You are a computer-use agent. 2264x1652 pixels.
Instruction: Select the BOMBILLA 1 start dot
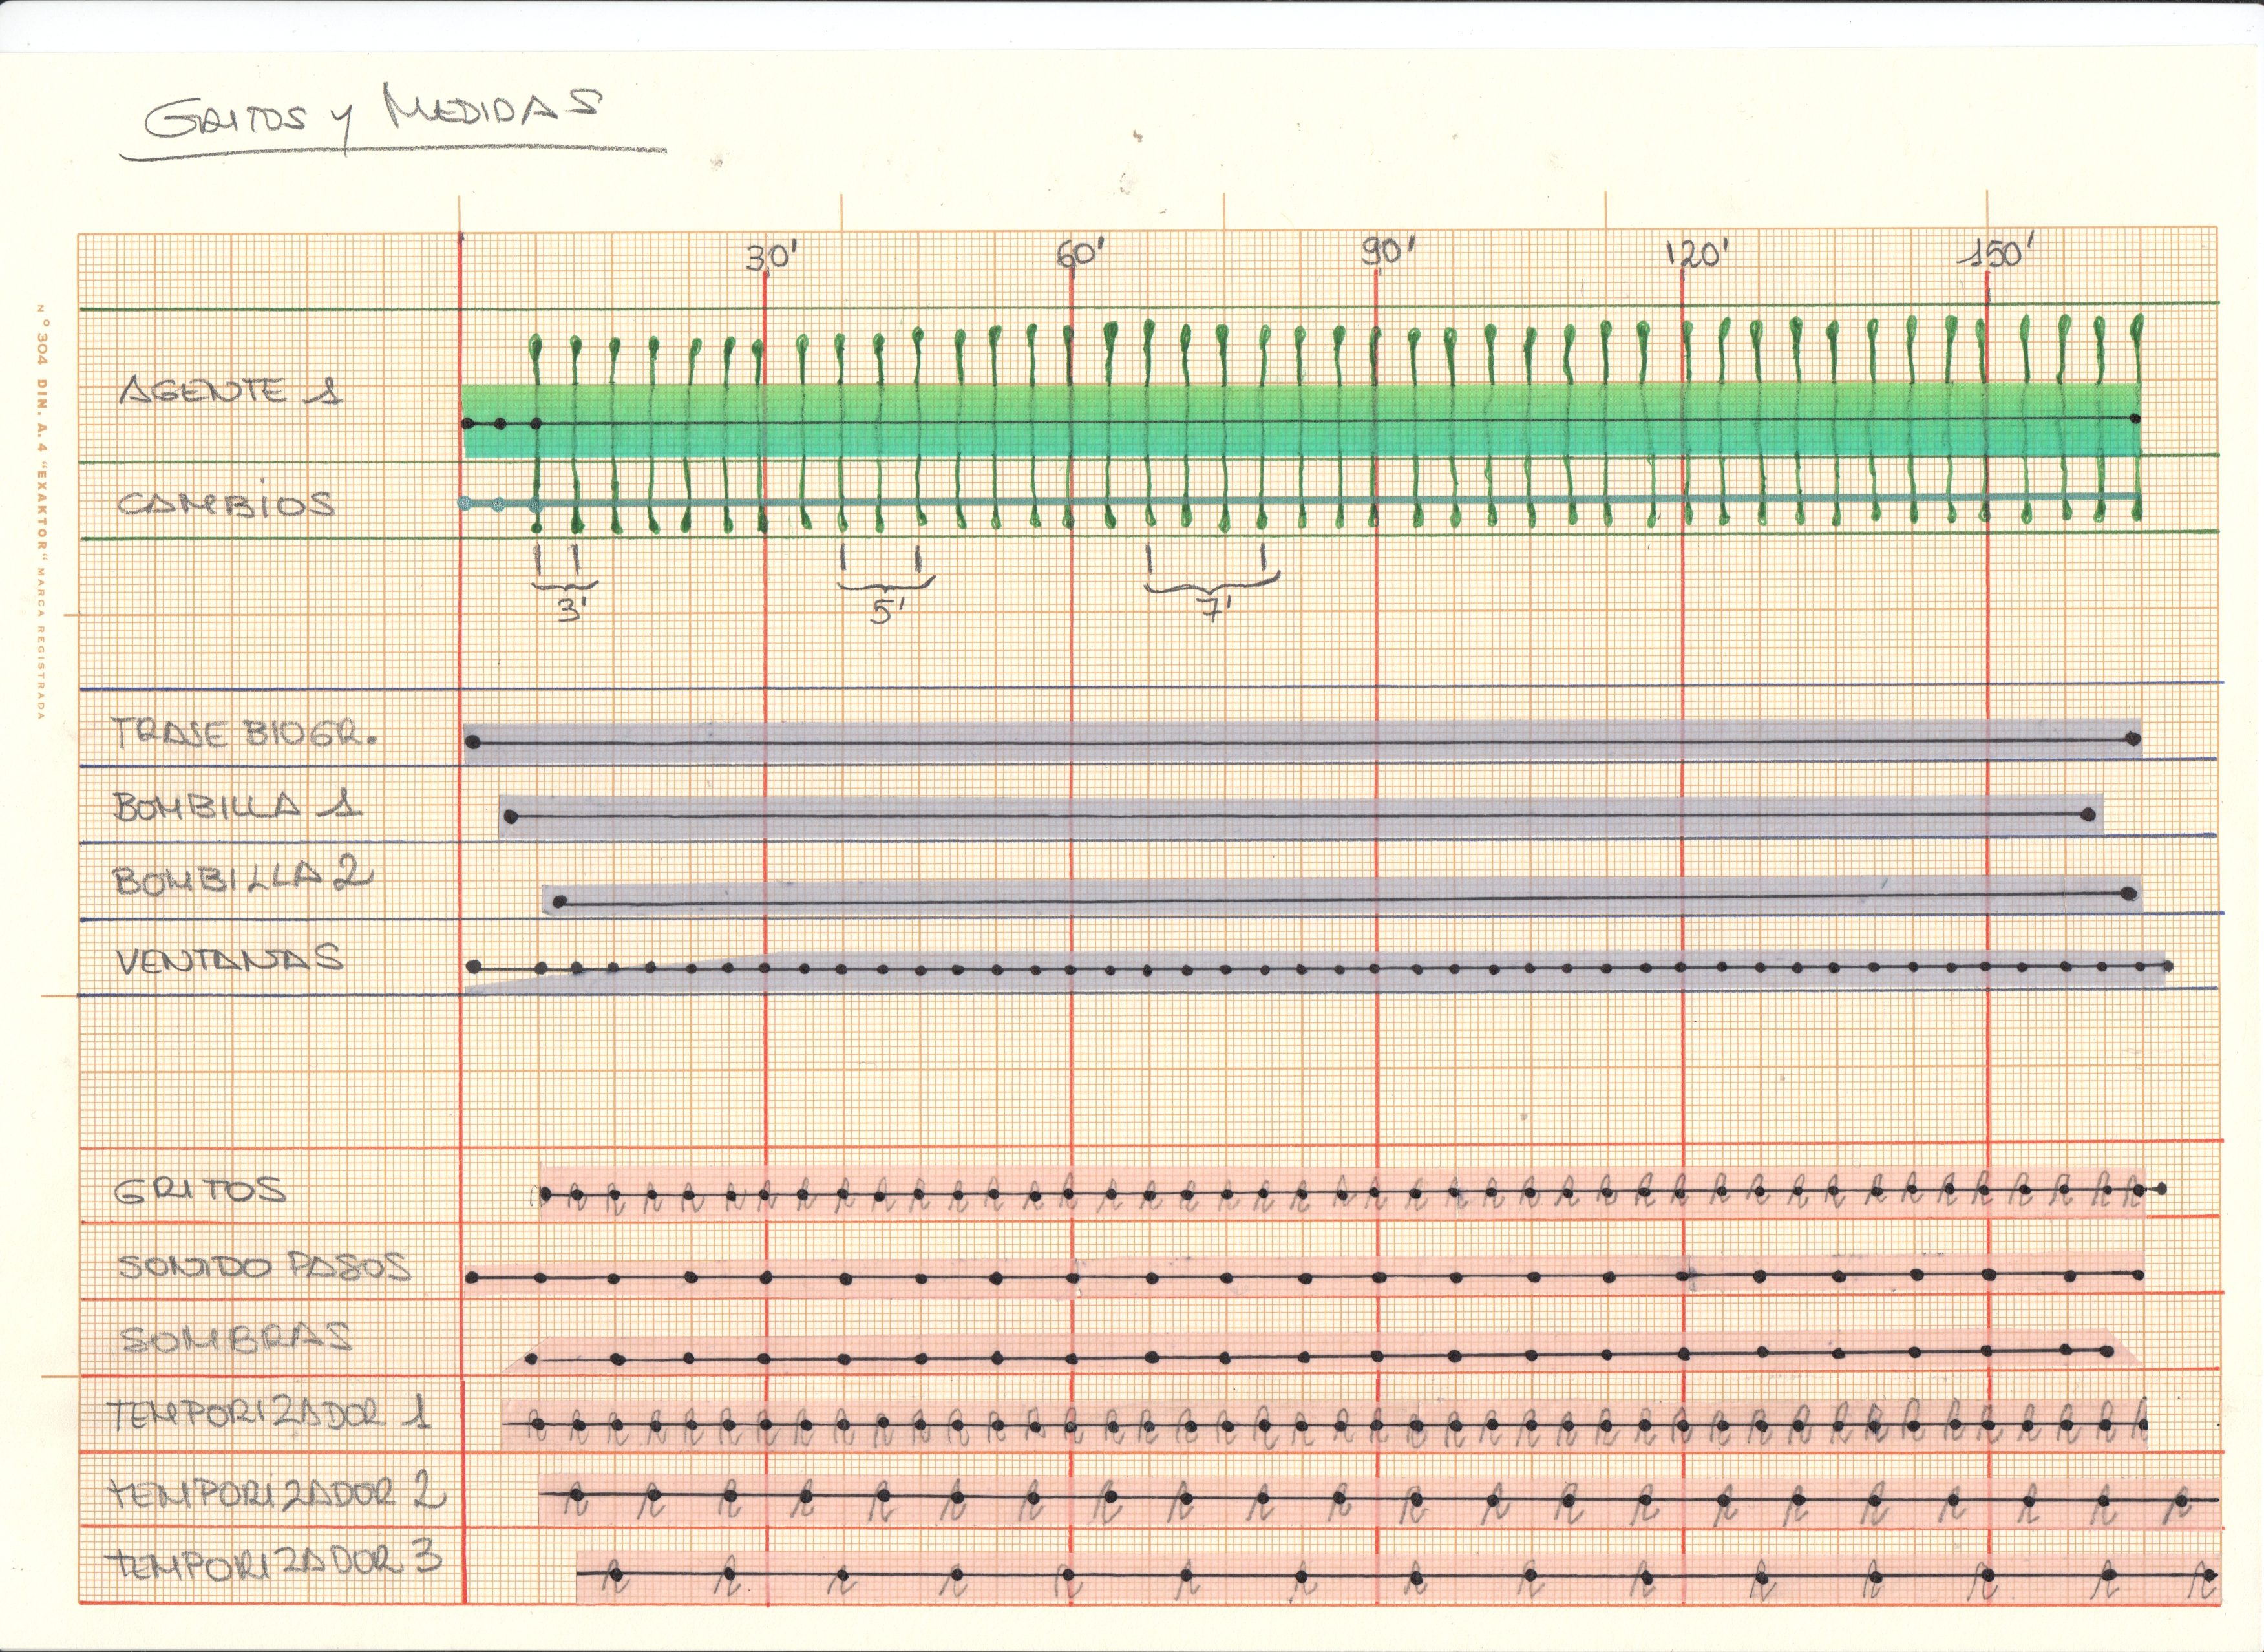tap(511, 818)
